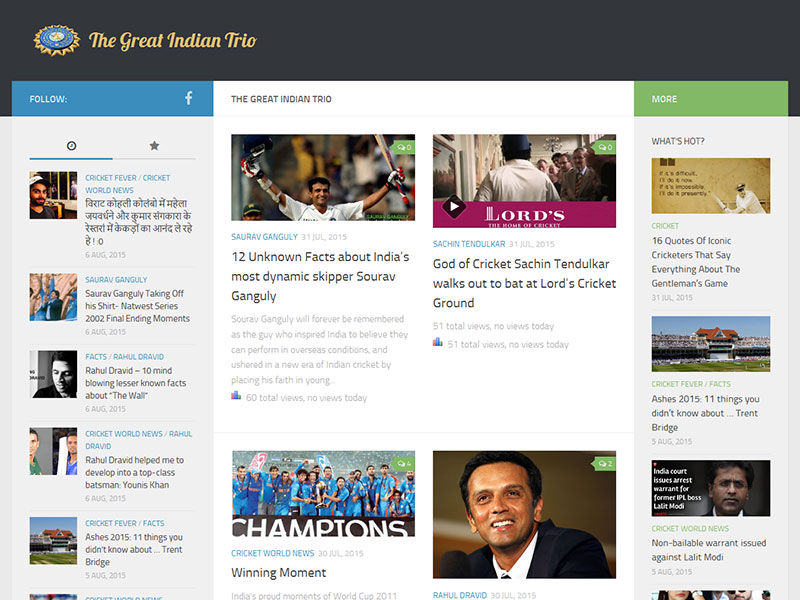Open SAURAV GANGULY category in left sidebar
Viewport: 800px width, 600px height.
[x=116, y=280]
